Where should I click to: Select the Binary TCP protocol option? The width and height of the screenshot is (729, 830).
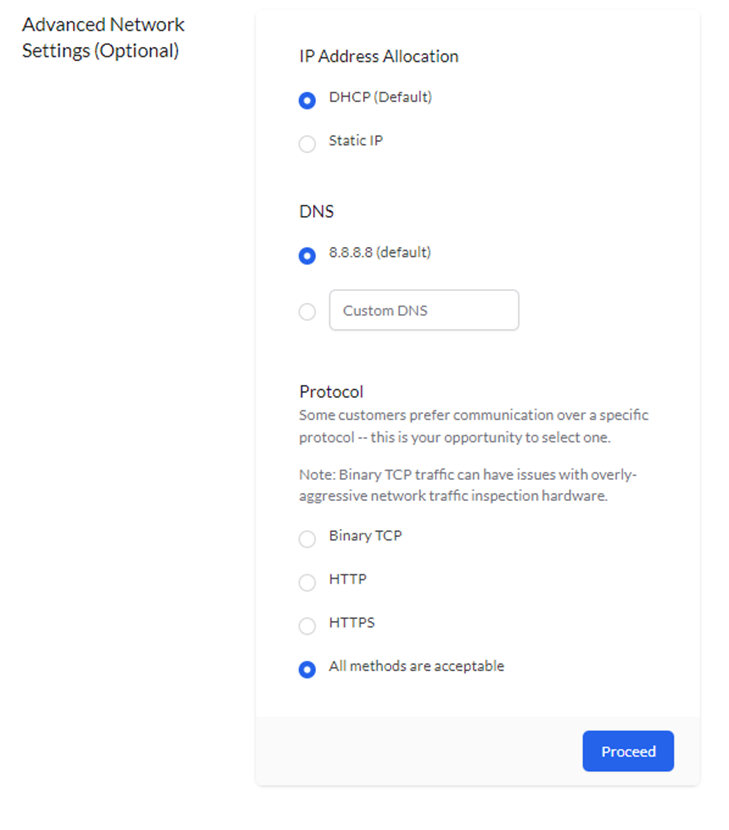(307, 539)
